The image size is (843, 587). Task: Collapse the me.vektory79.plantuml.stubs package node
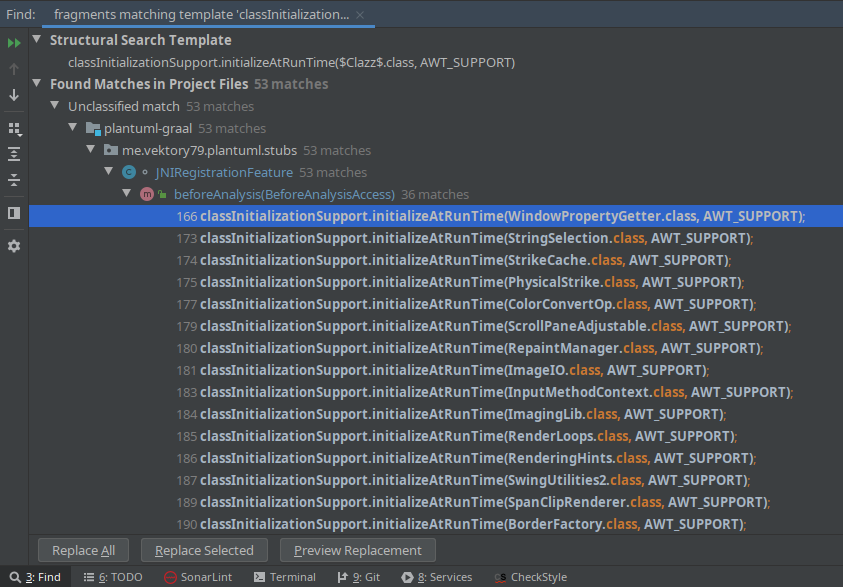pos(91,149)
